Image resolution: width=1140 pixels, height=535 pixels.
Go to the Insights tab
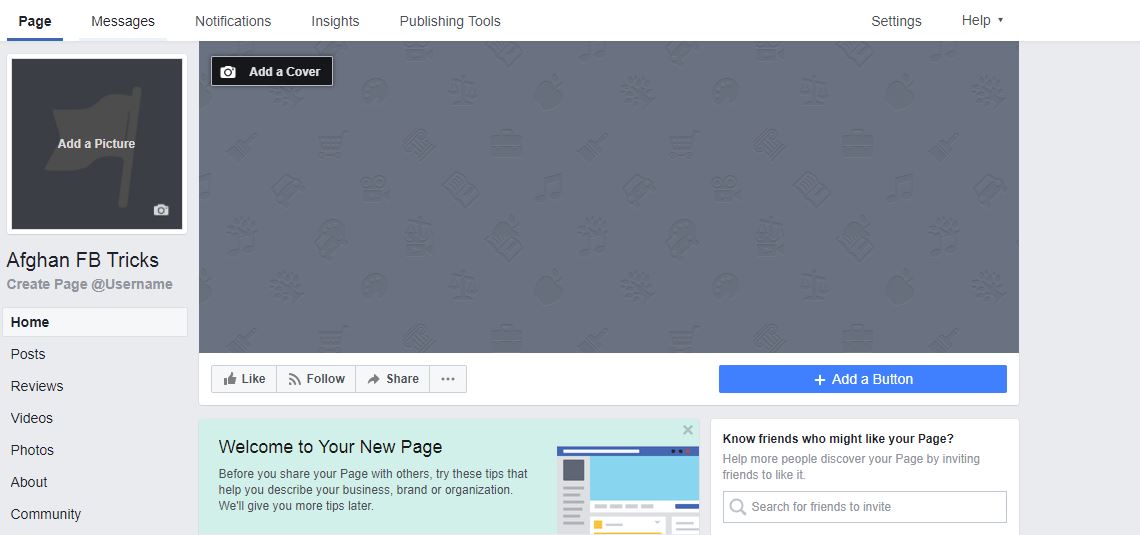pyautogui.click(x=335, y=21)
